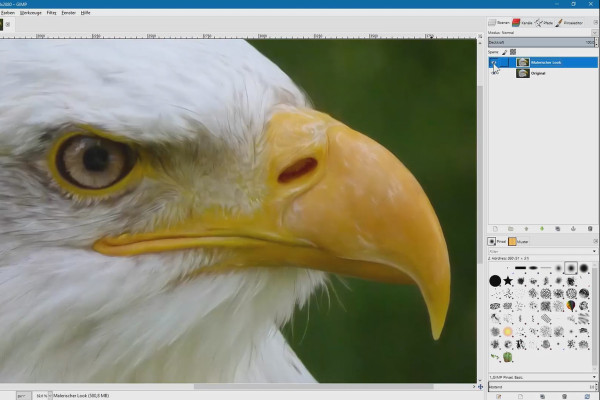The height and width of the screenshot is (400, 600).
Task: Switch to the Pinseleditor tab
Action: 569,23
